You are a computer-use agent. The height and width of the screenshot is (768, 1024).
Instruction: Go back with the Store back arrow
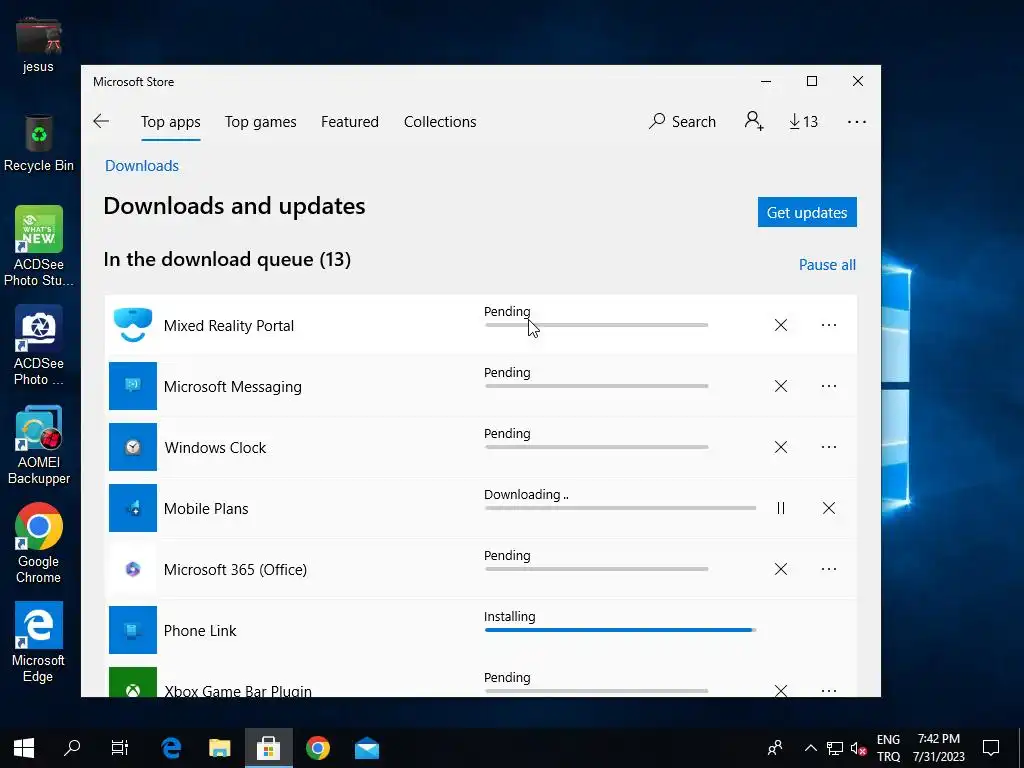point(101,121)
